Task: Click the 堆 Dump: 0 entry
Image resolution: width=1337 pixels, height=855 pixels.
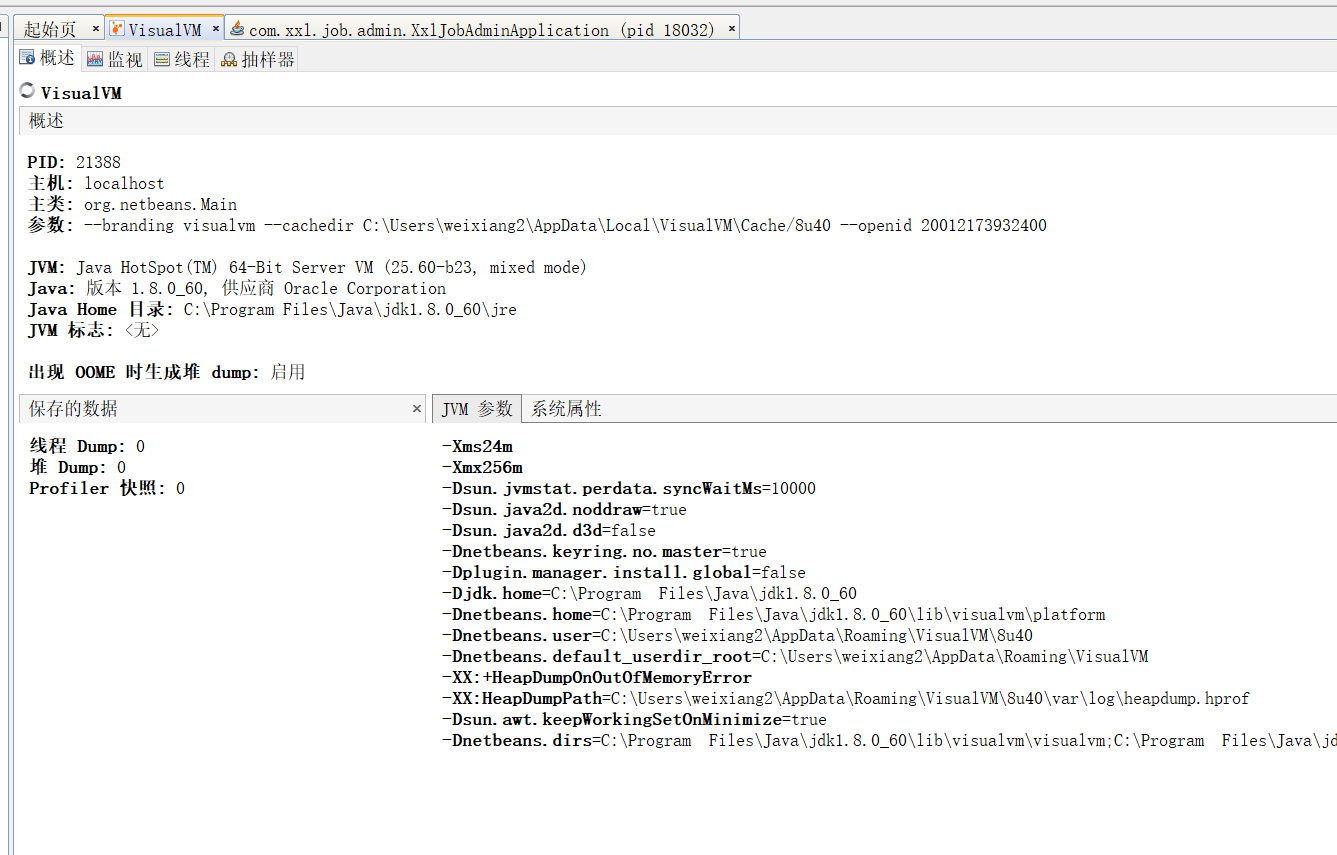Action: click(x=77, y=467)
